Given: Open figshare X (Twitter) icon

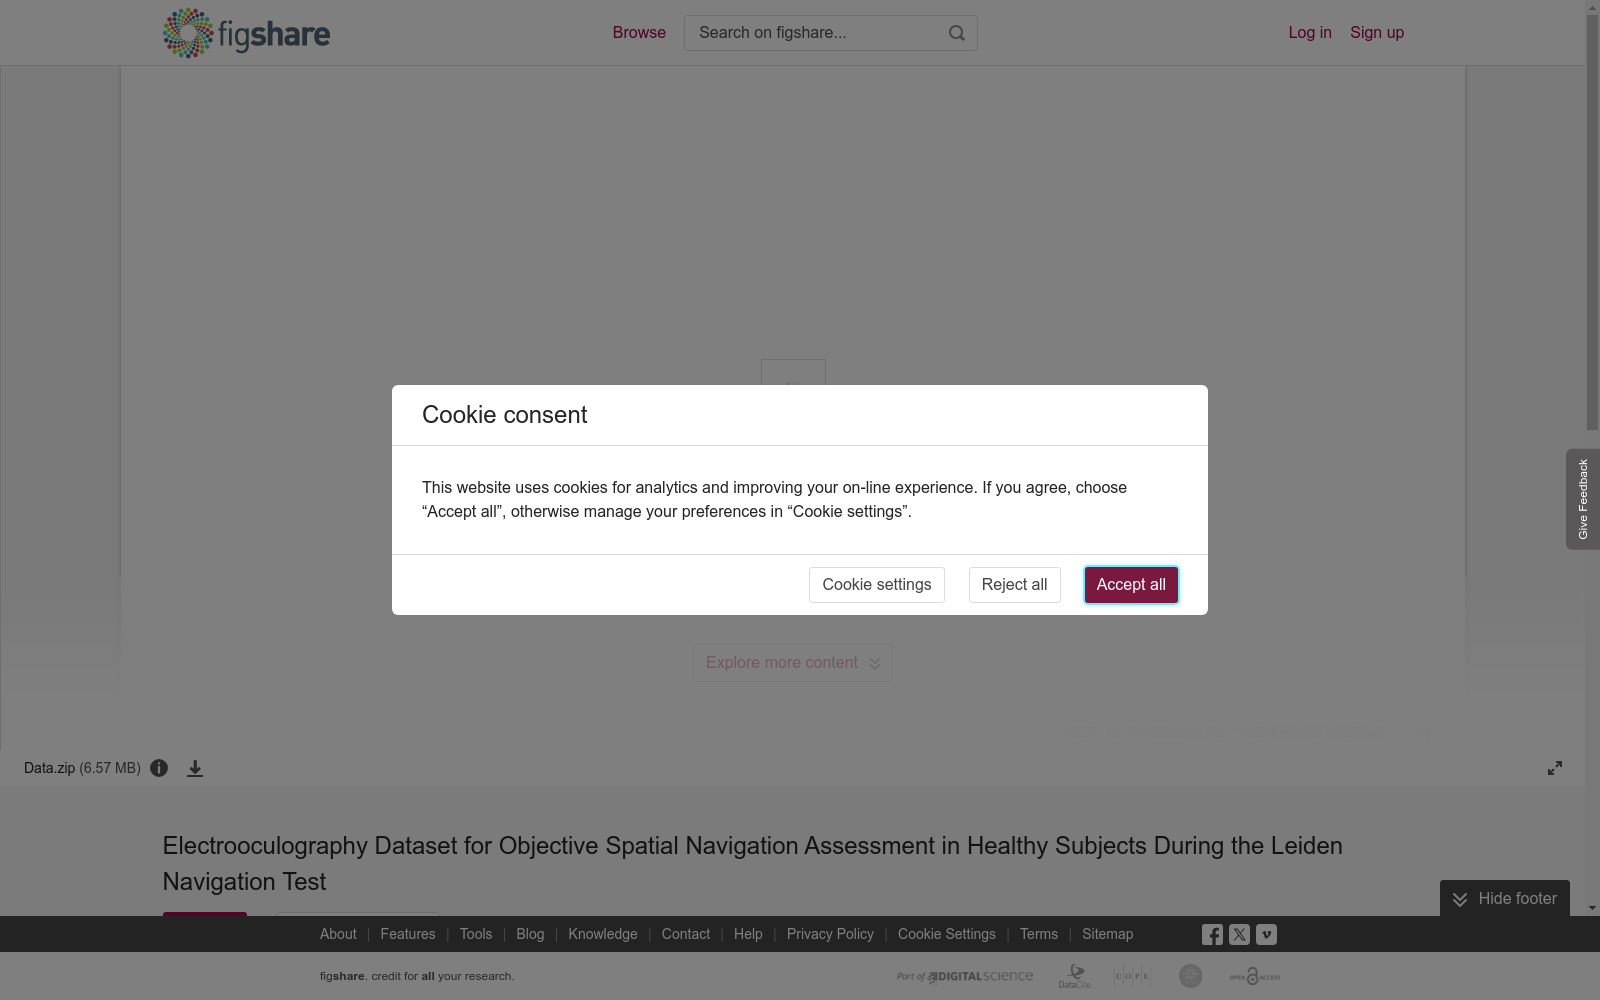Looking at the screenshot, I should click(x=1239, y=934).
